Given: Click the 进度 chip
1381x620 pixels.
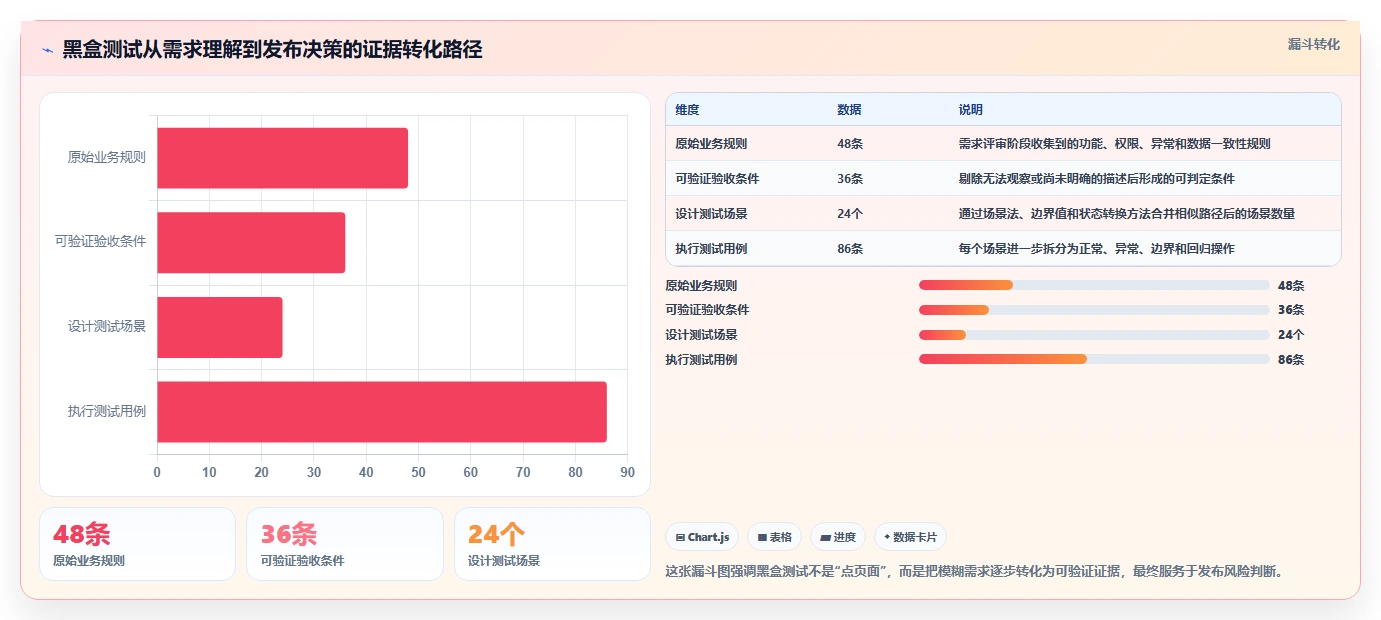Looking at the screenshot, I should click(x=838, y=537).
